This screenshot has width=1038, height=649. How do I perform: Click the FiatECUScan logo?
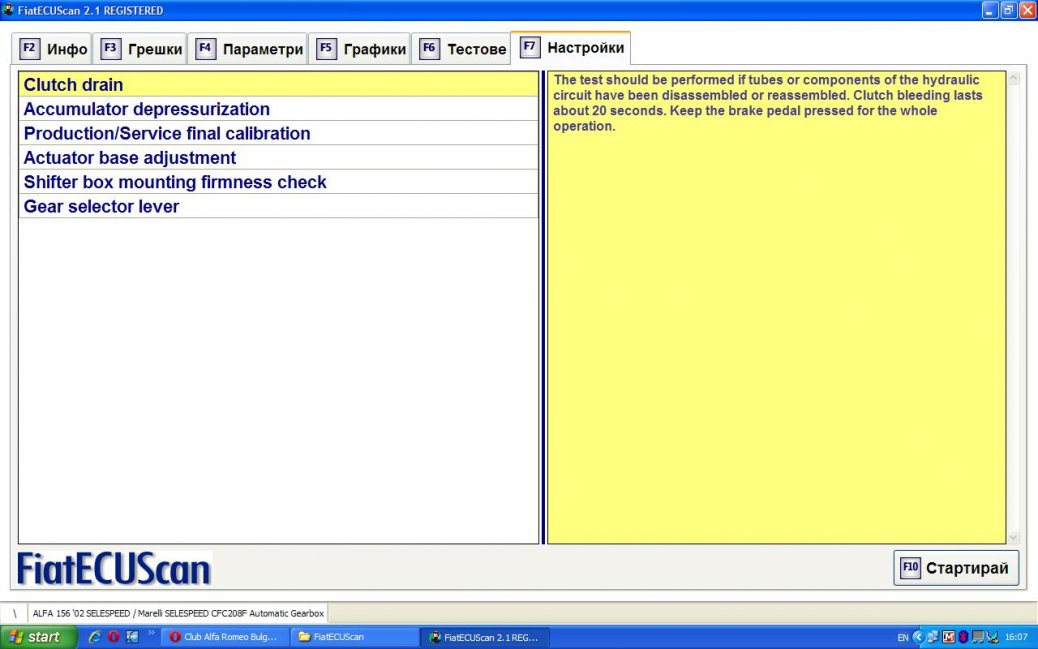114,568
